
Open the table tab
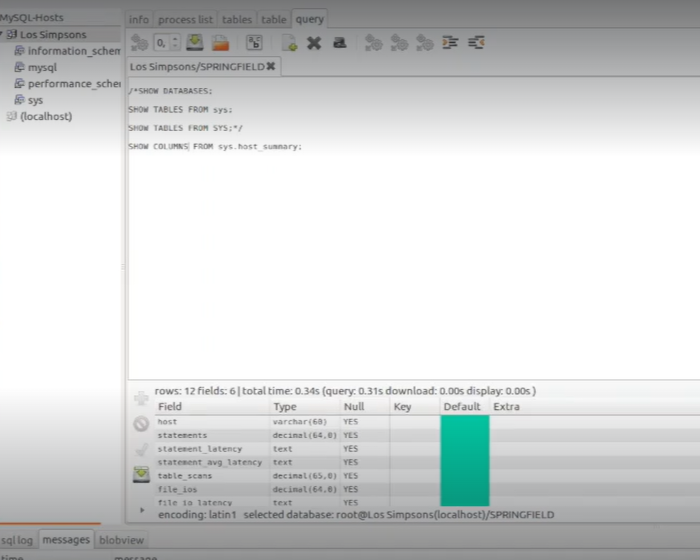[274, 20]
